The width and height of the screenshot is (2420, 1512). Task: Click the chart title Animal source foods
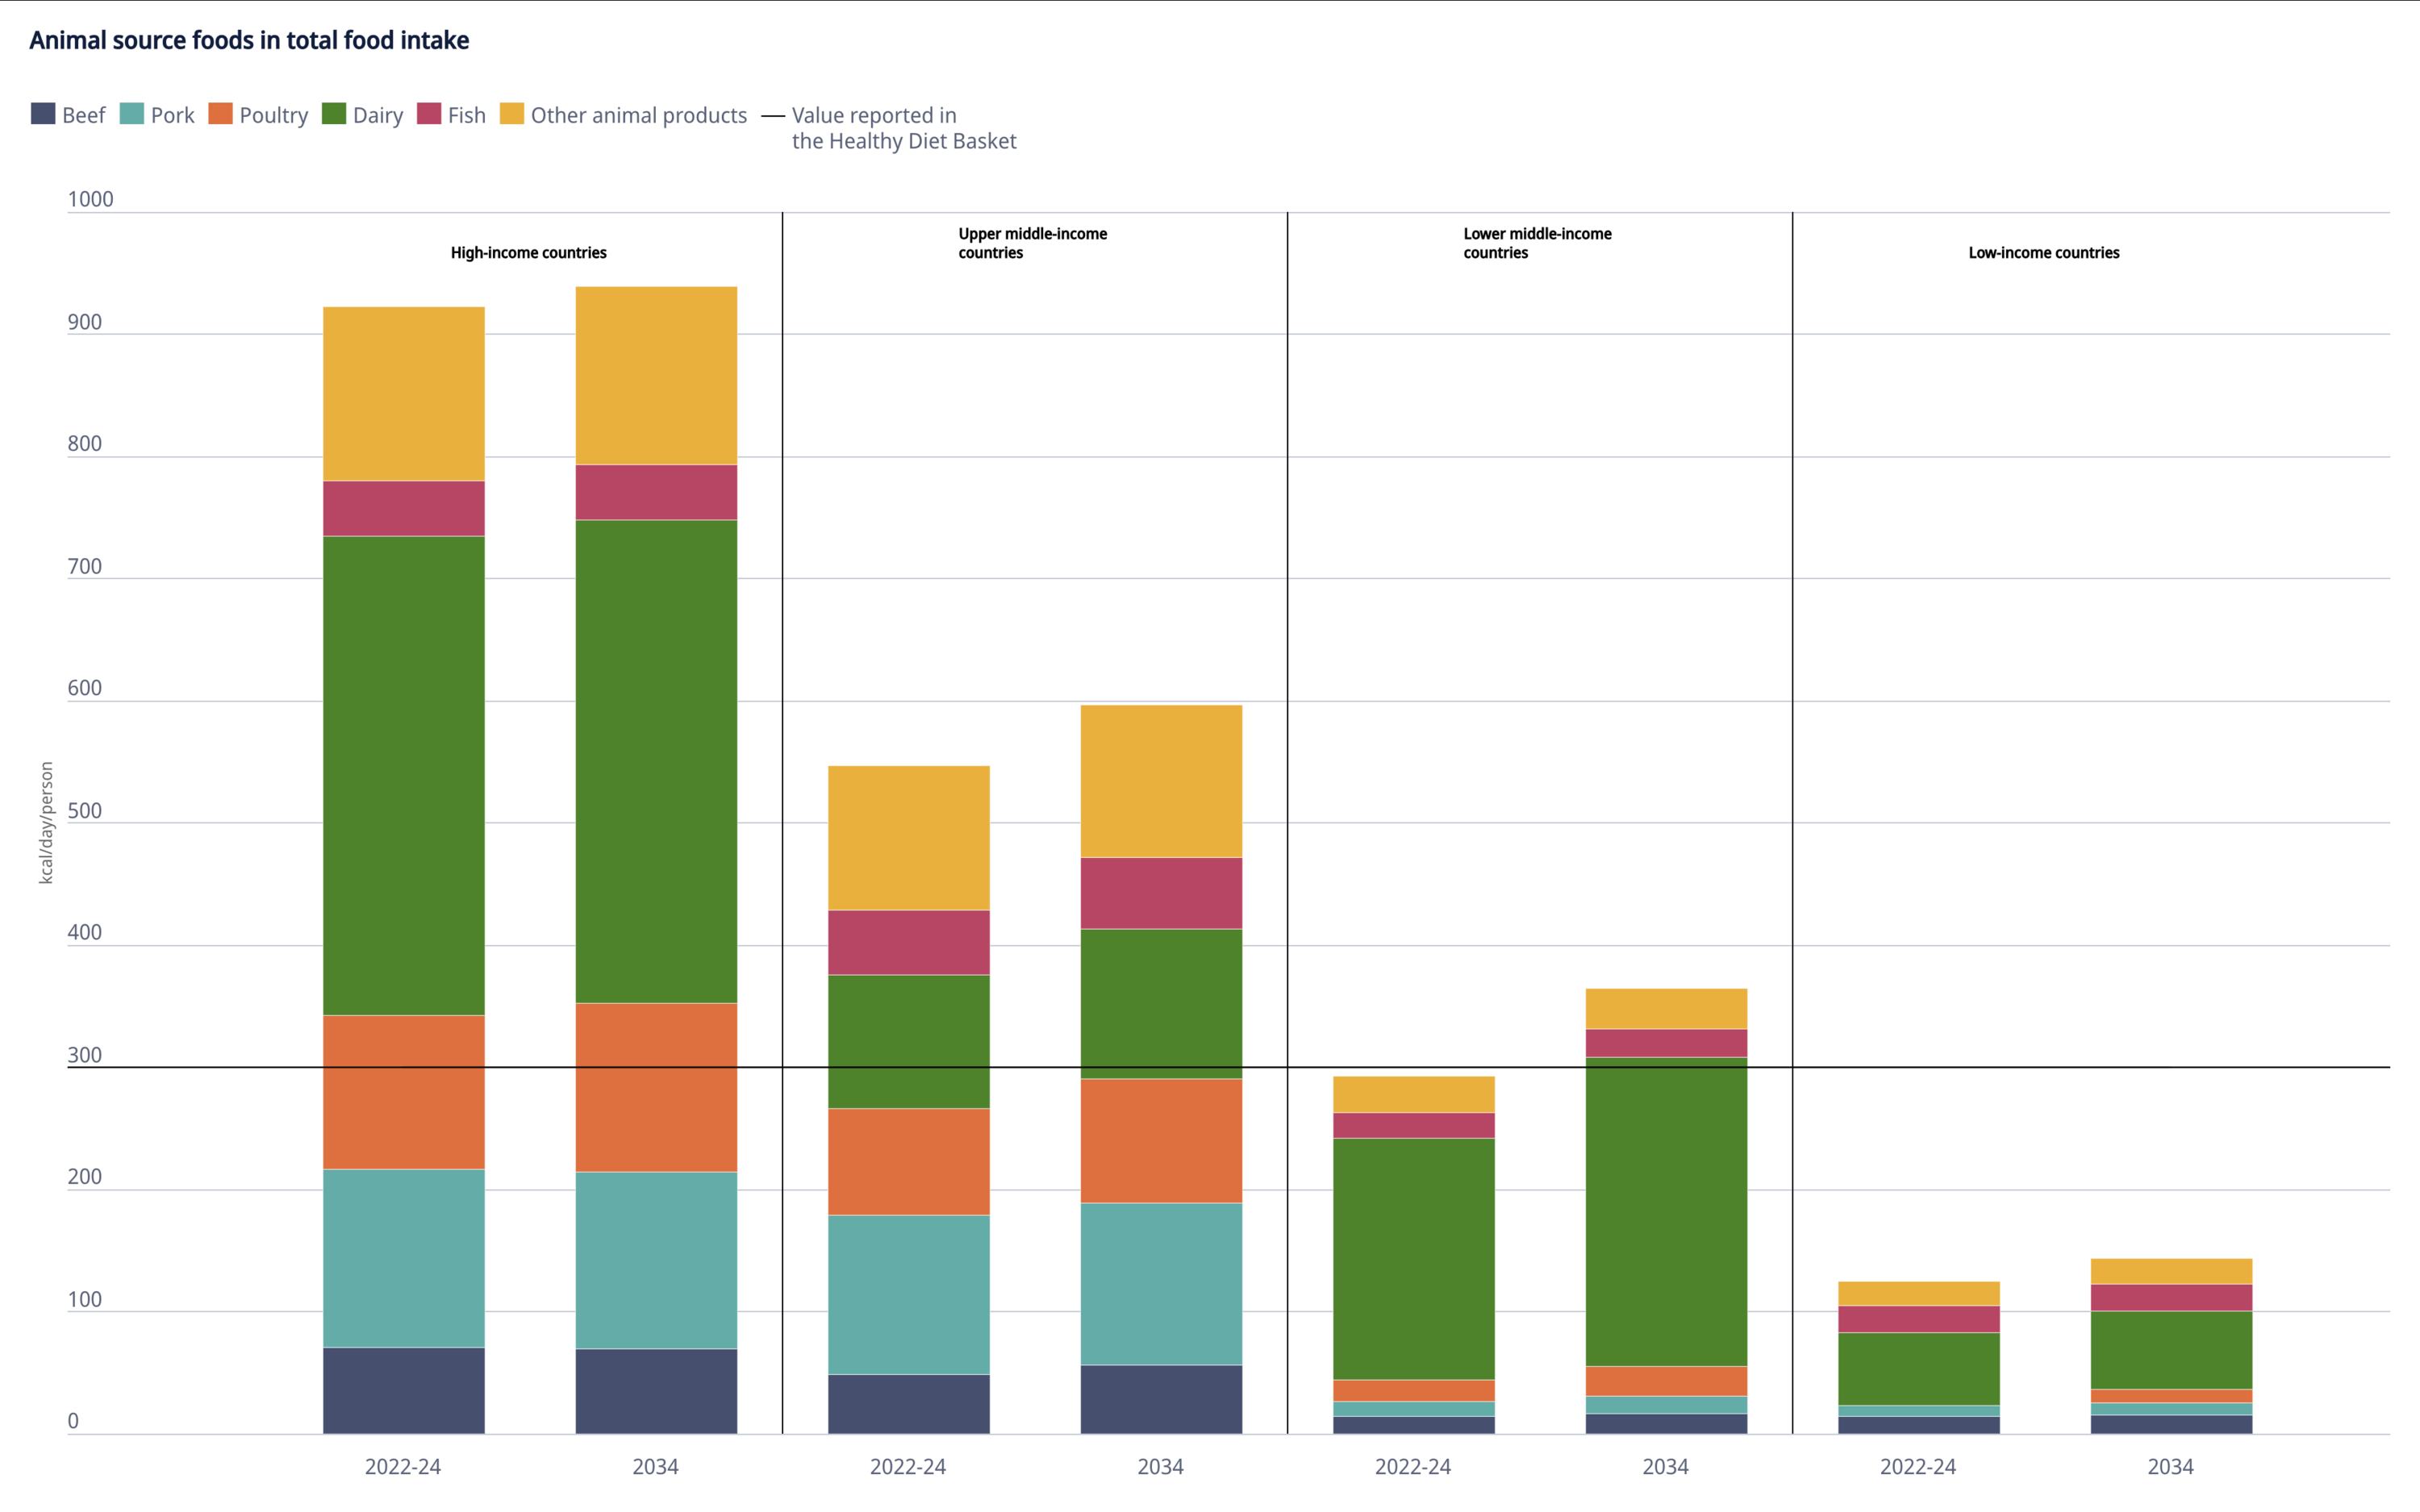click(248, 41)
